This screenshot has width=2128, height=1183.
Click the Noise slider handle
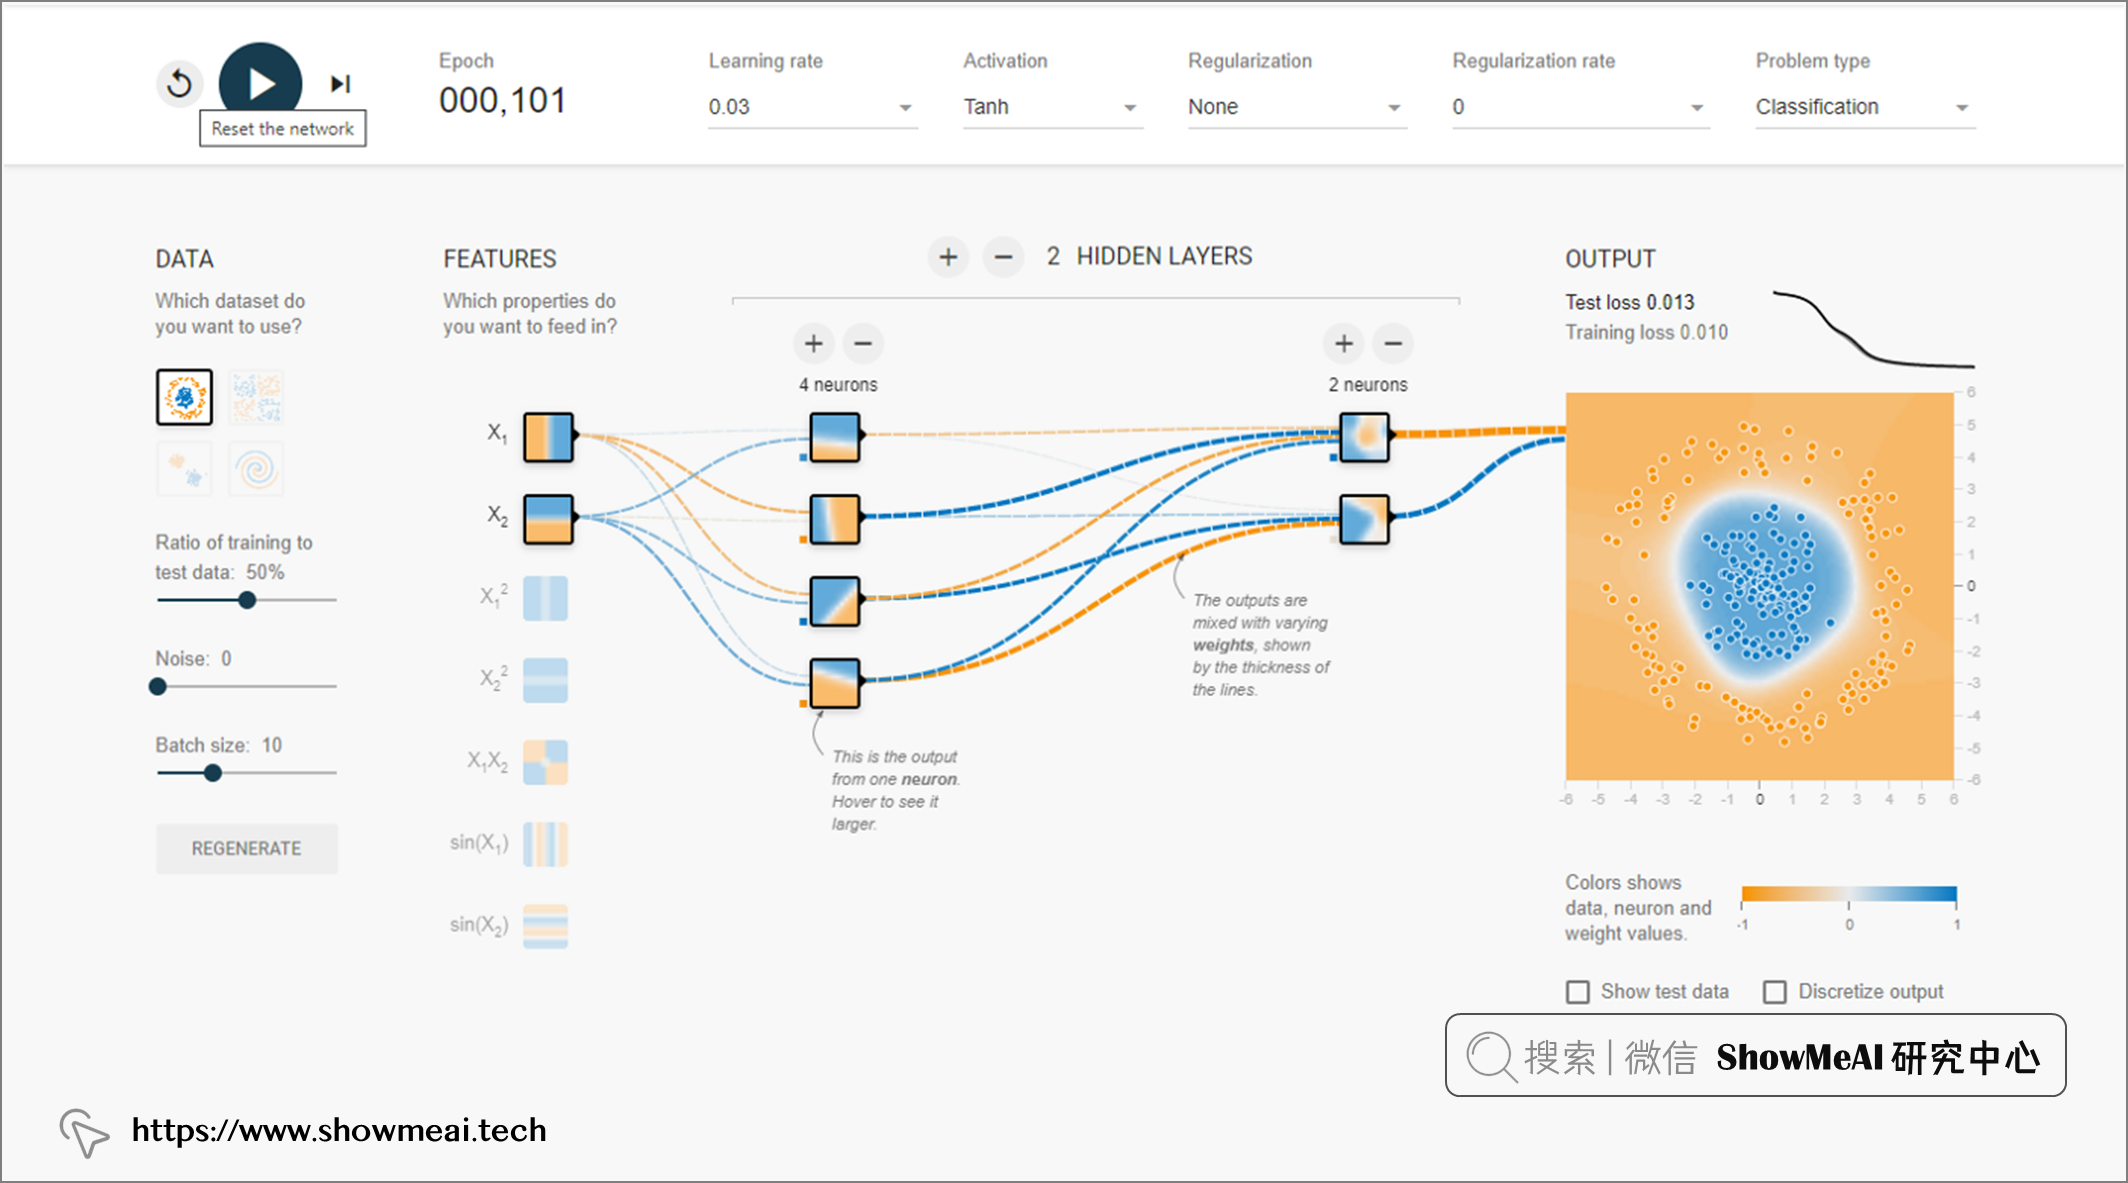point(158,686)
